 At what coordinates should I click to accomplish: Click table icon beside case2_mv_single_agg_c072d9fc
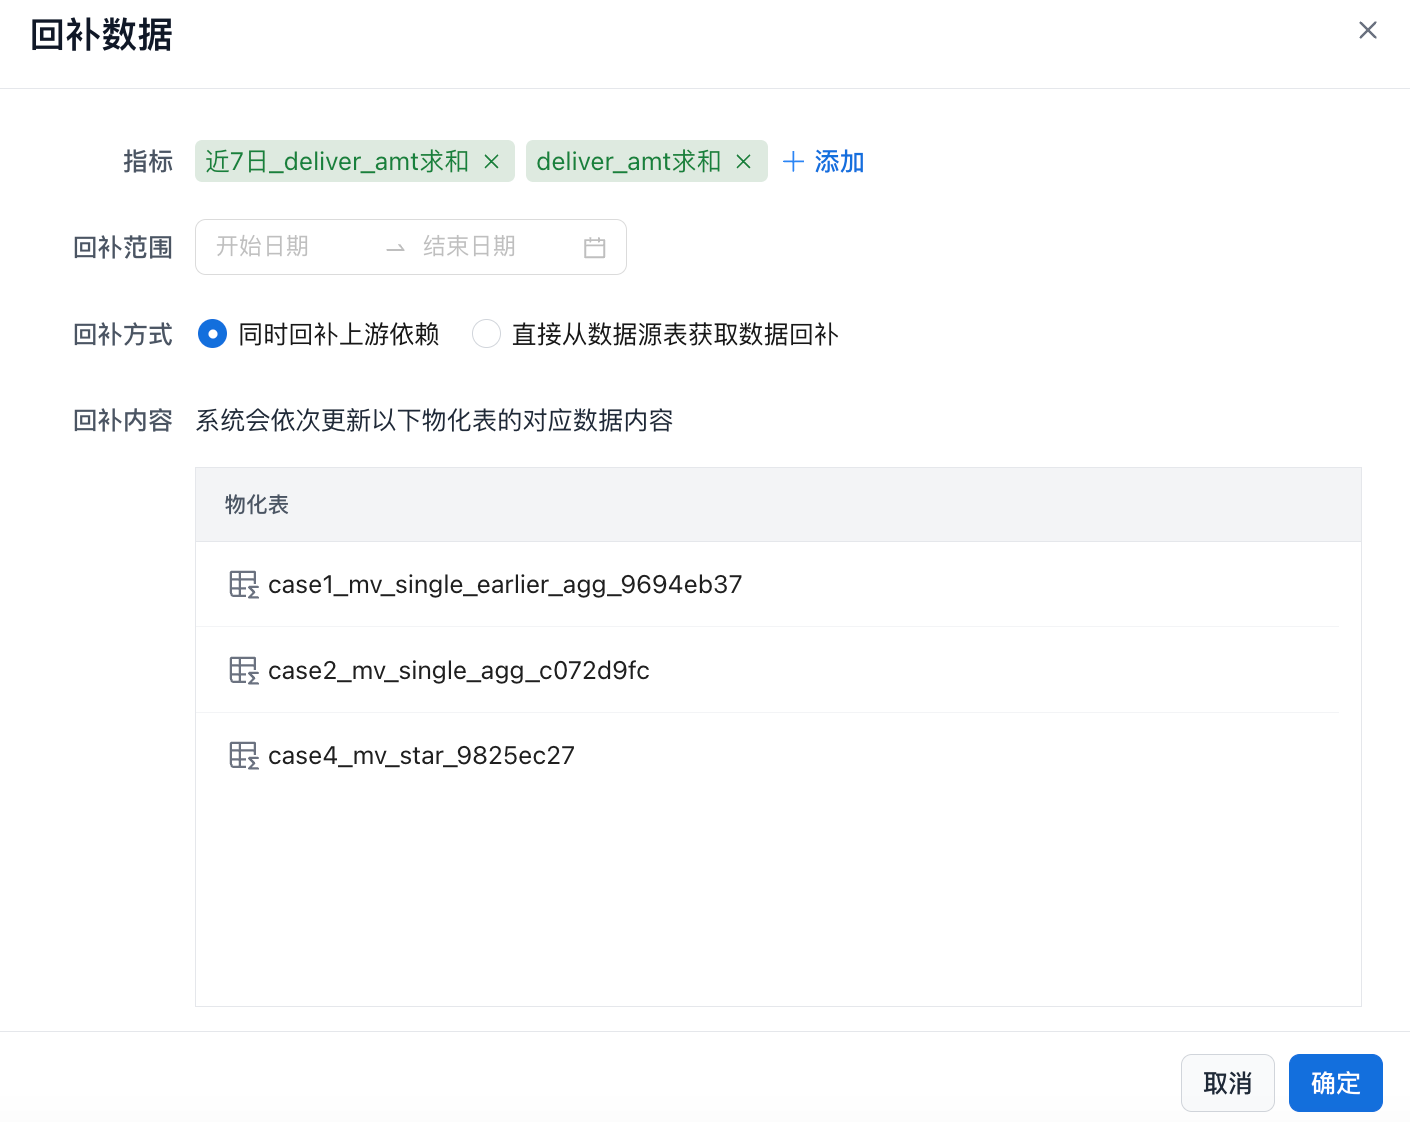[243, 670]
